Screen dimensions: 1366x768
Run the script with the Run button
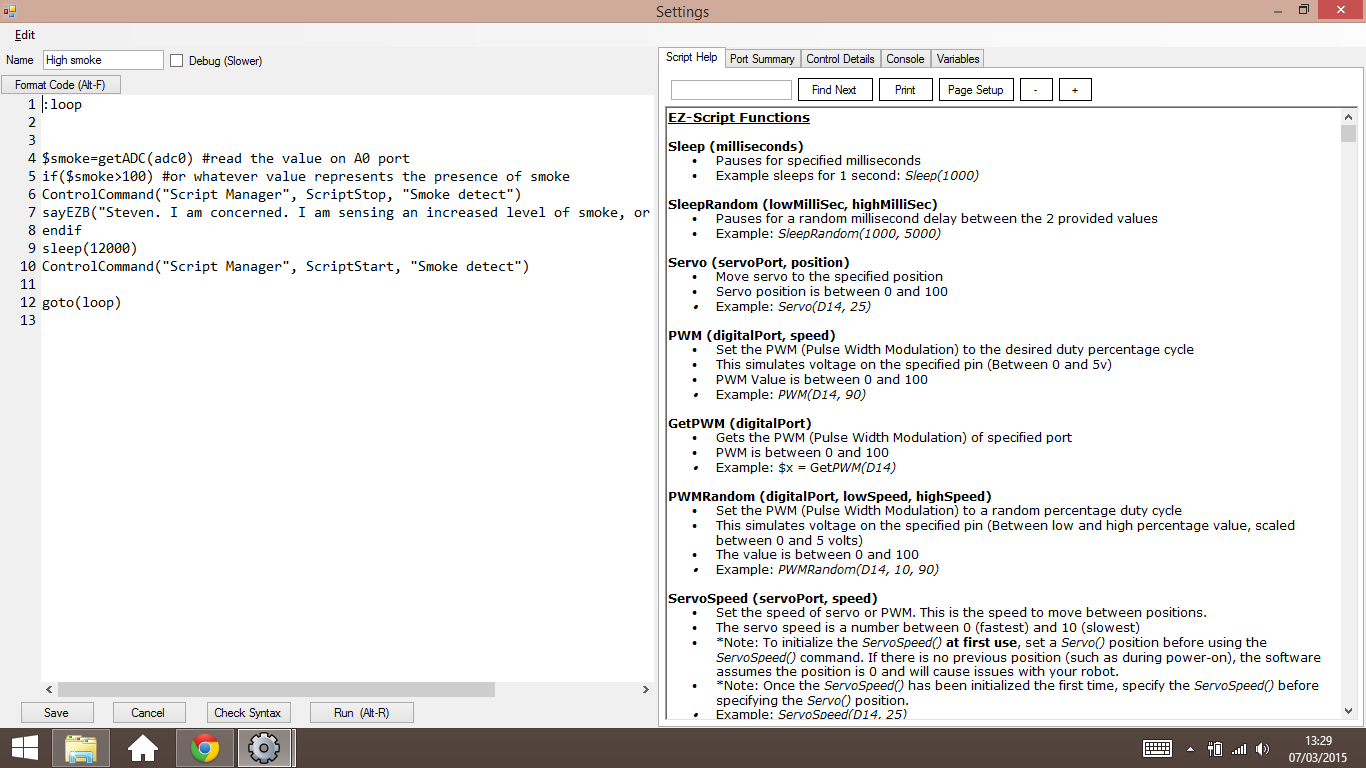[x=361, y=712]
